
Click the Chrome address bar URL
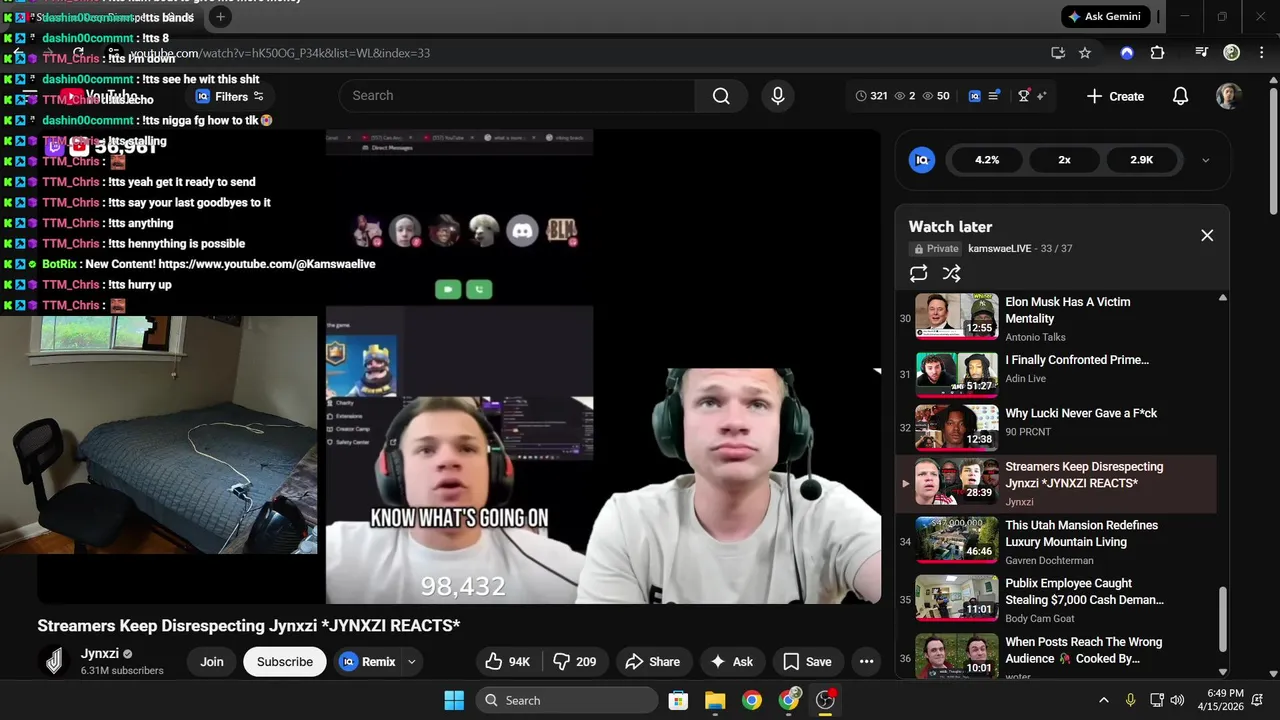tap(280, 53)
